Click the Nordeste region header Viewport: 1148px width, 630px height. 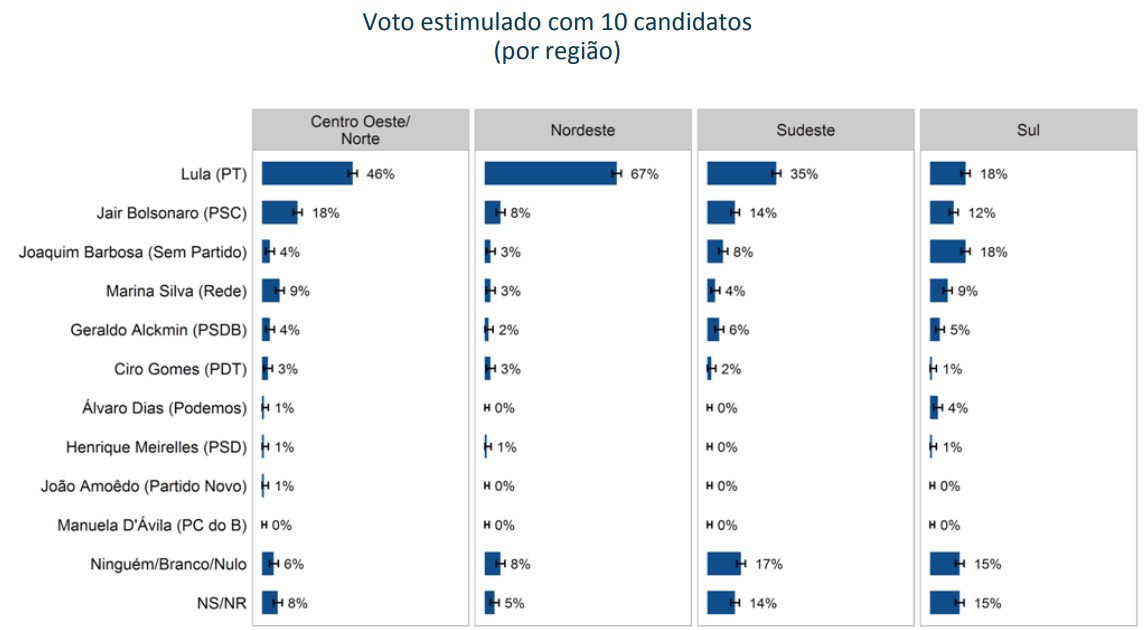tap(582, 130)
